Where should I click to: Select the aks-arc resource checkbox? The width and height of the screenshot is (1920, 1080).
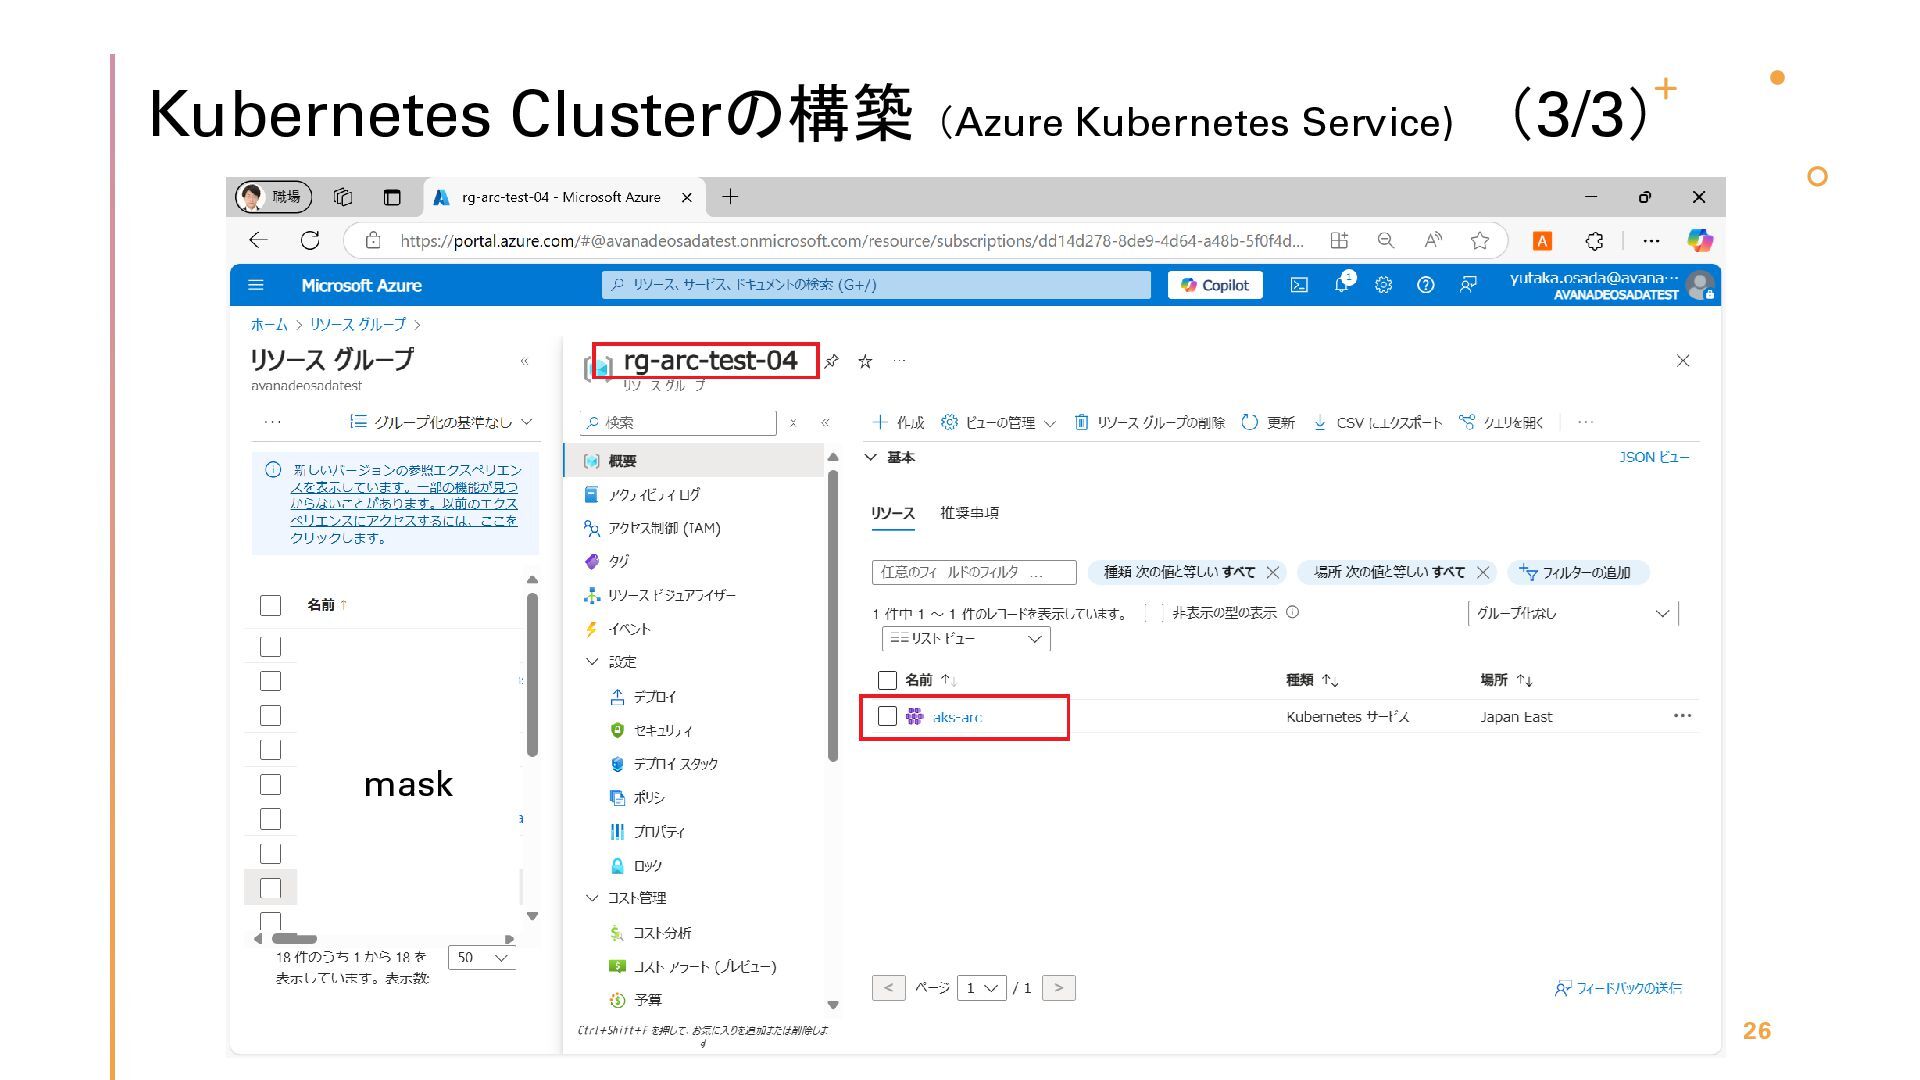click(x=887, y=716)
